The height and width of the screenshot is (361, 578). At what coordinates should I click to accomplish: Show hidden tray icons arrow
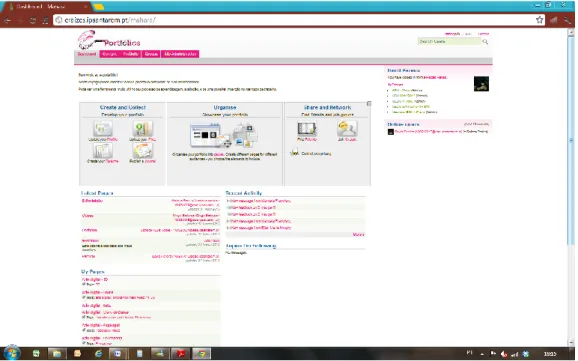(x=482, y=354)
